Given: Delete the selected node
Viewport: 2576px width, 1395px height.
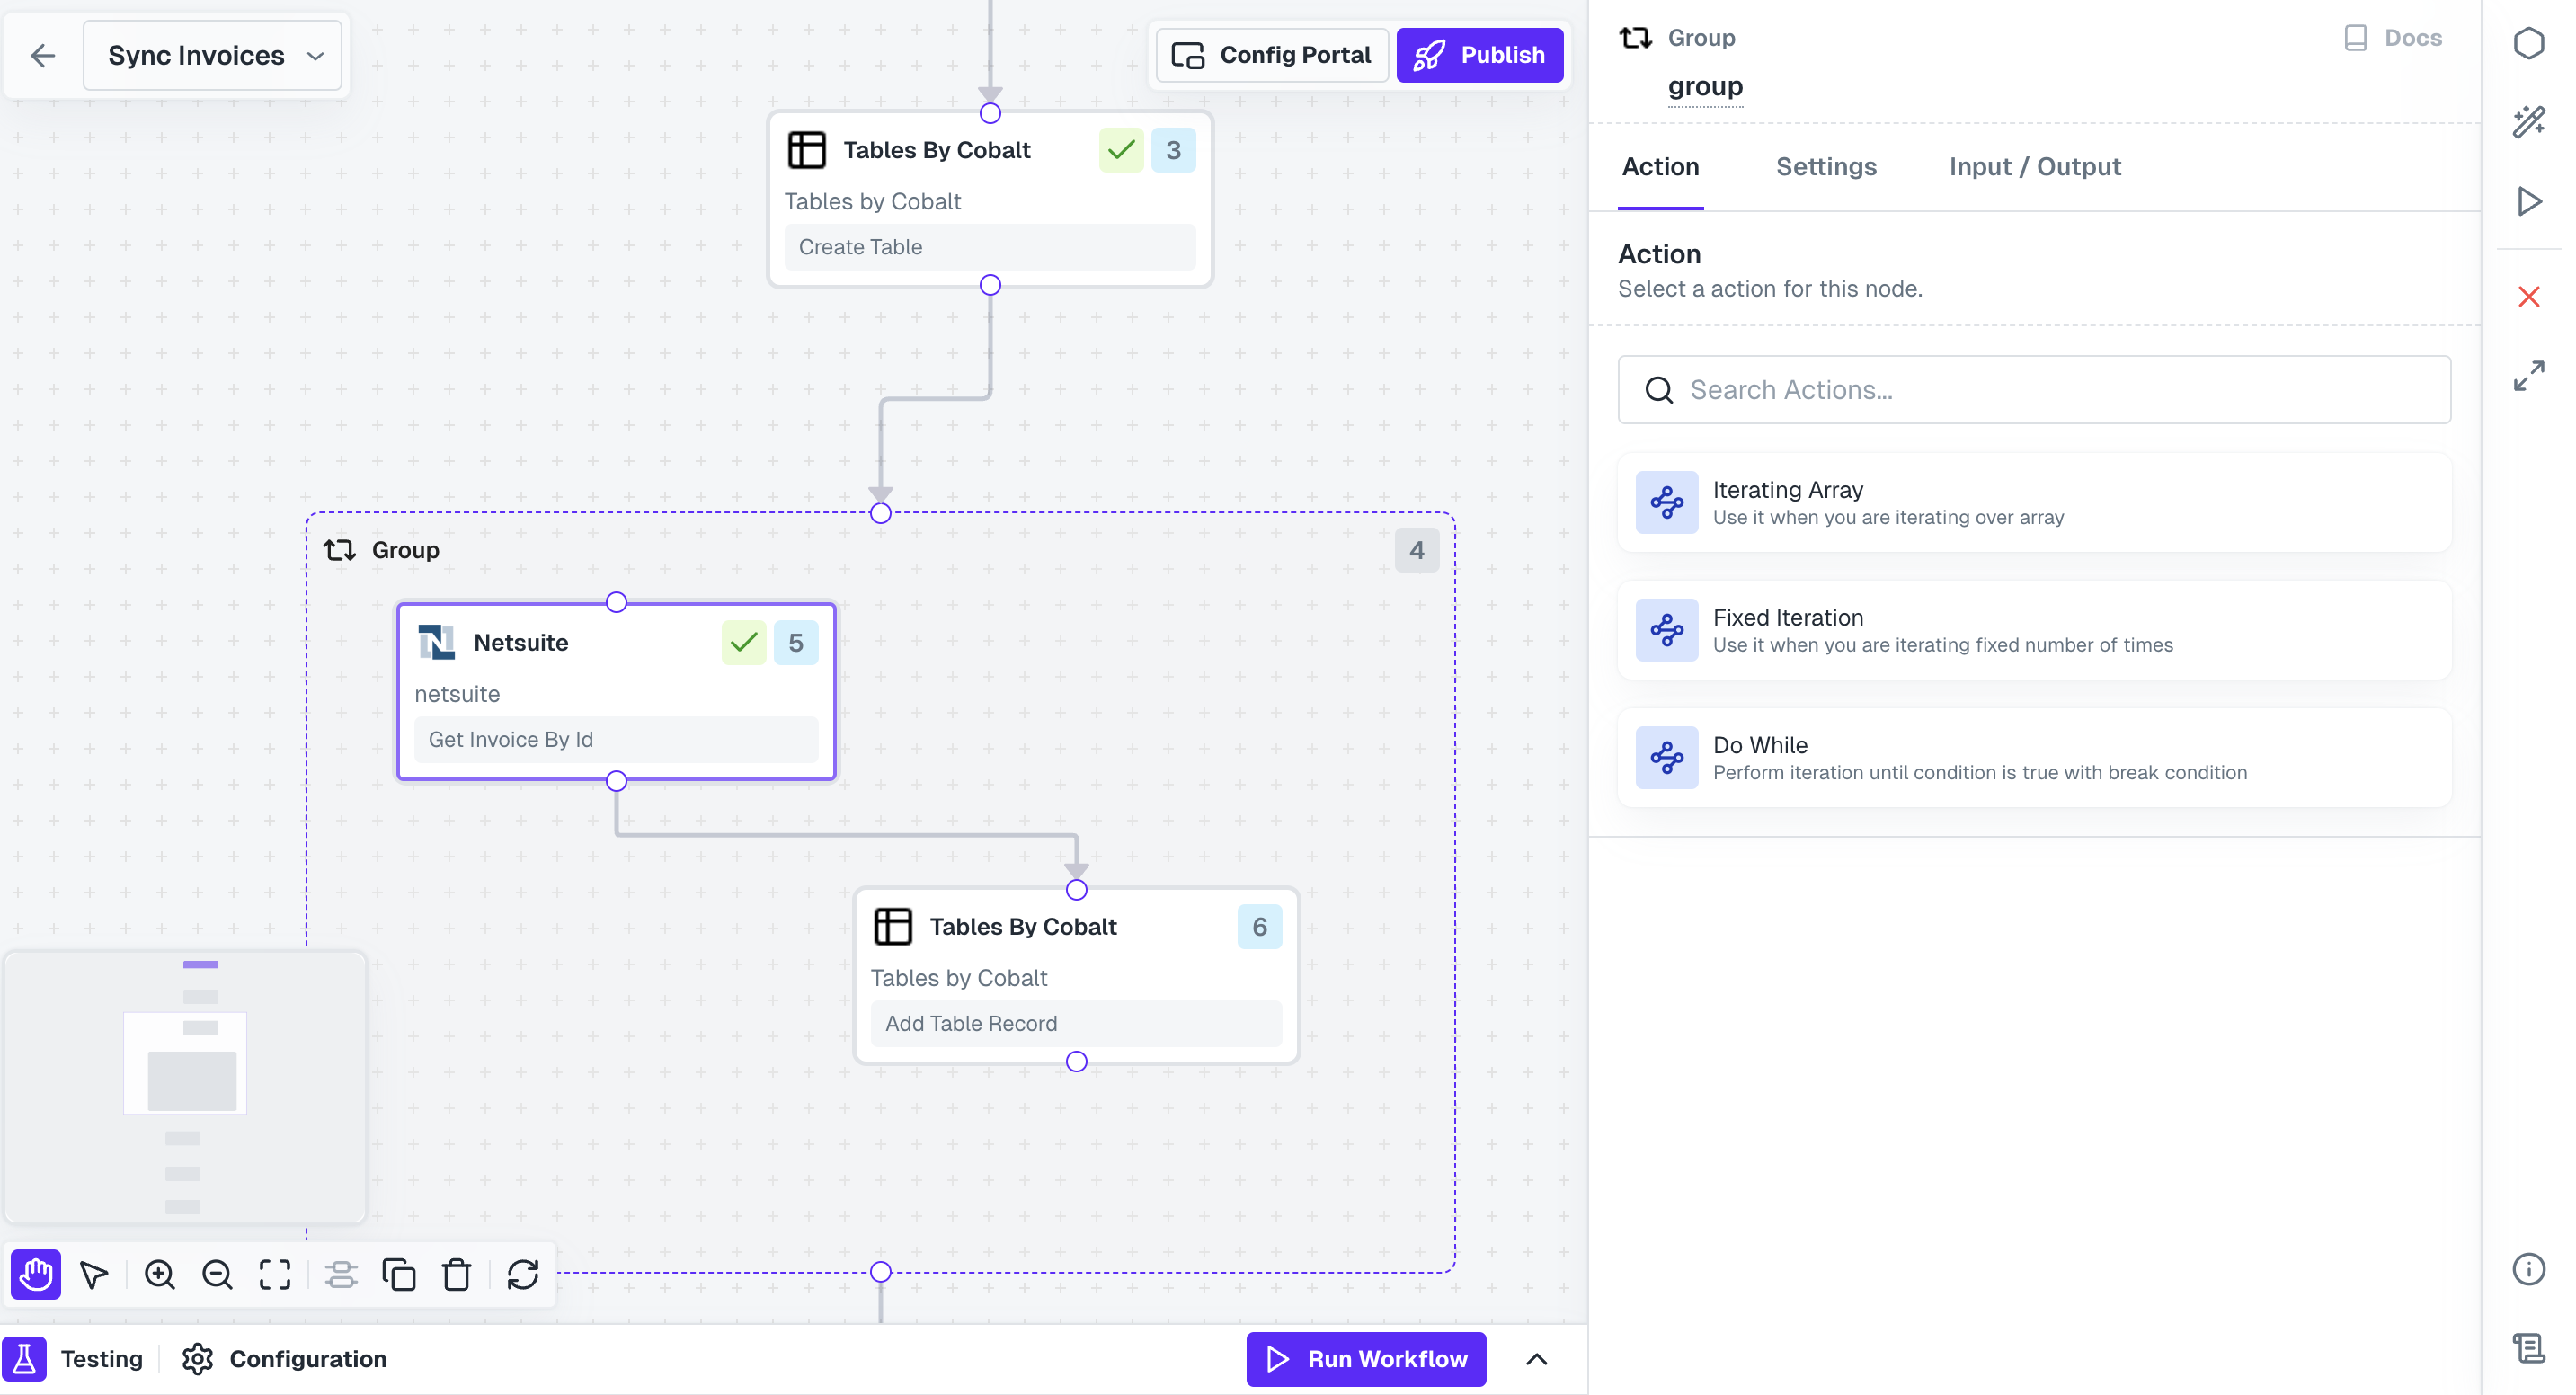Looking at the screenshot, I should point(456,1275).
